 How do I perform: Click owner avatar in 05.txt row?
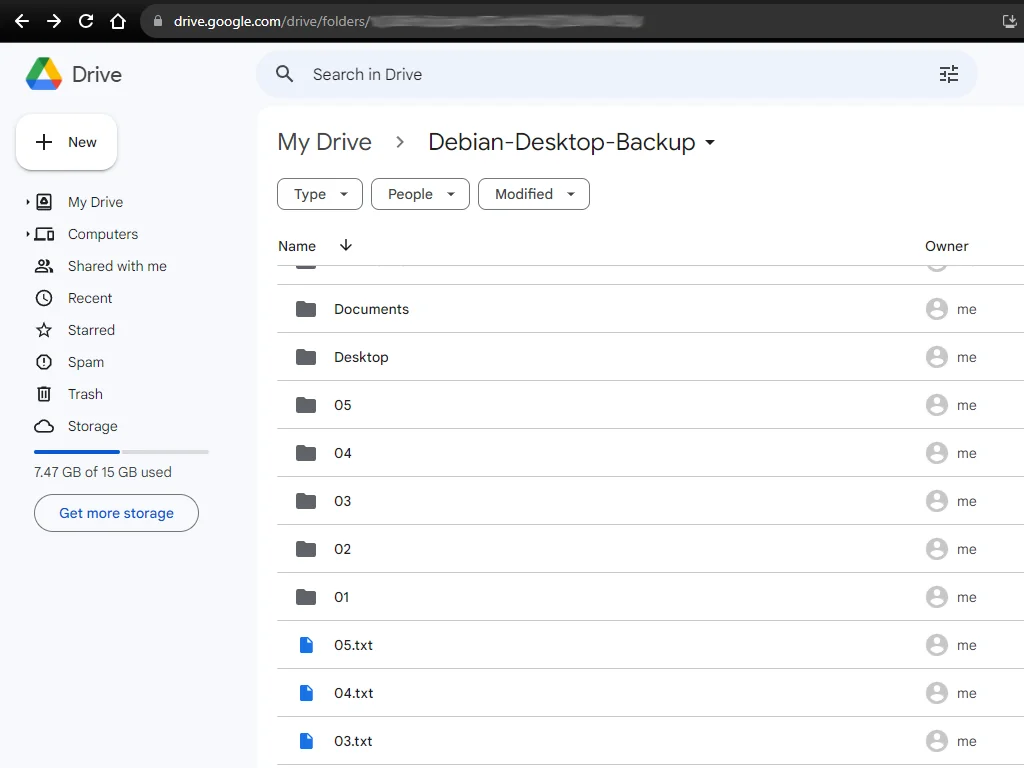coord(936,645)
